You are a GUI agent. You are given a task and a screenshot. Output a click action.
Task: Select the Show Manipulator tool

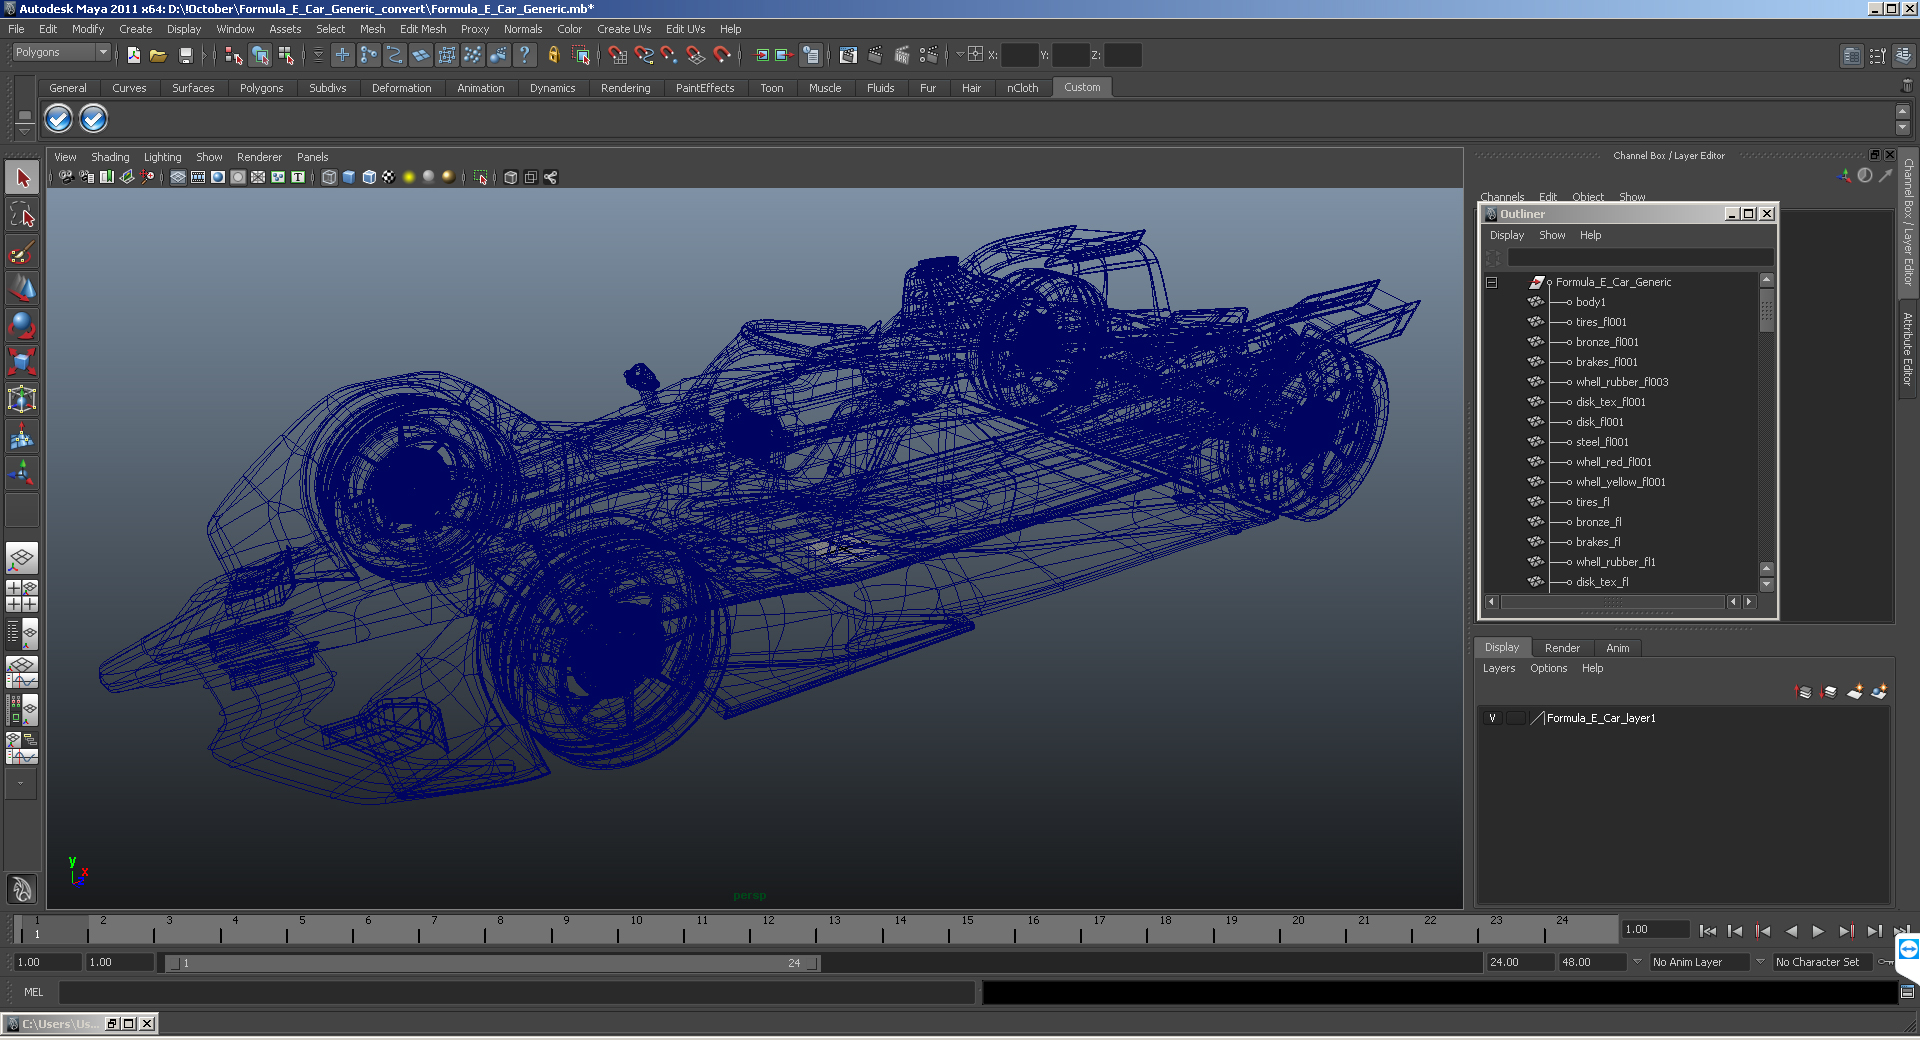[x=22, y=472]
